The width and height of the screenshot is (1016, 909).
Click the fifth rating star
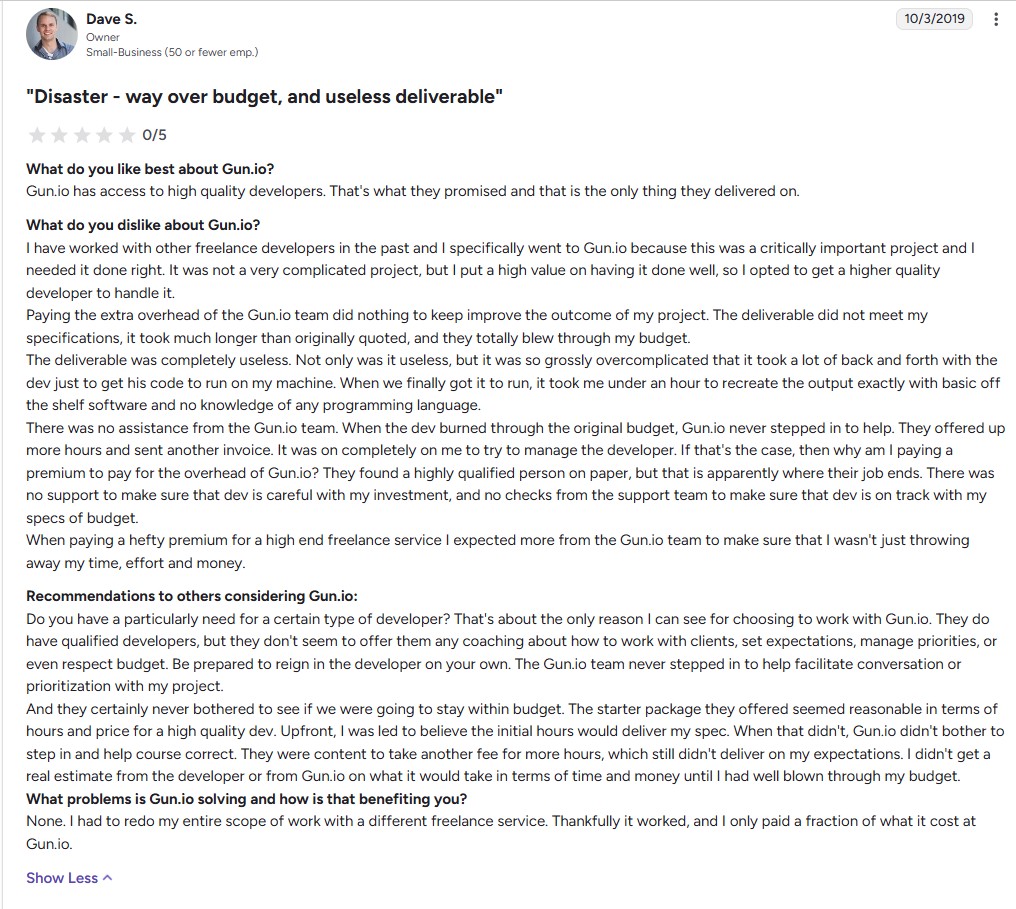coord(127,135)
